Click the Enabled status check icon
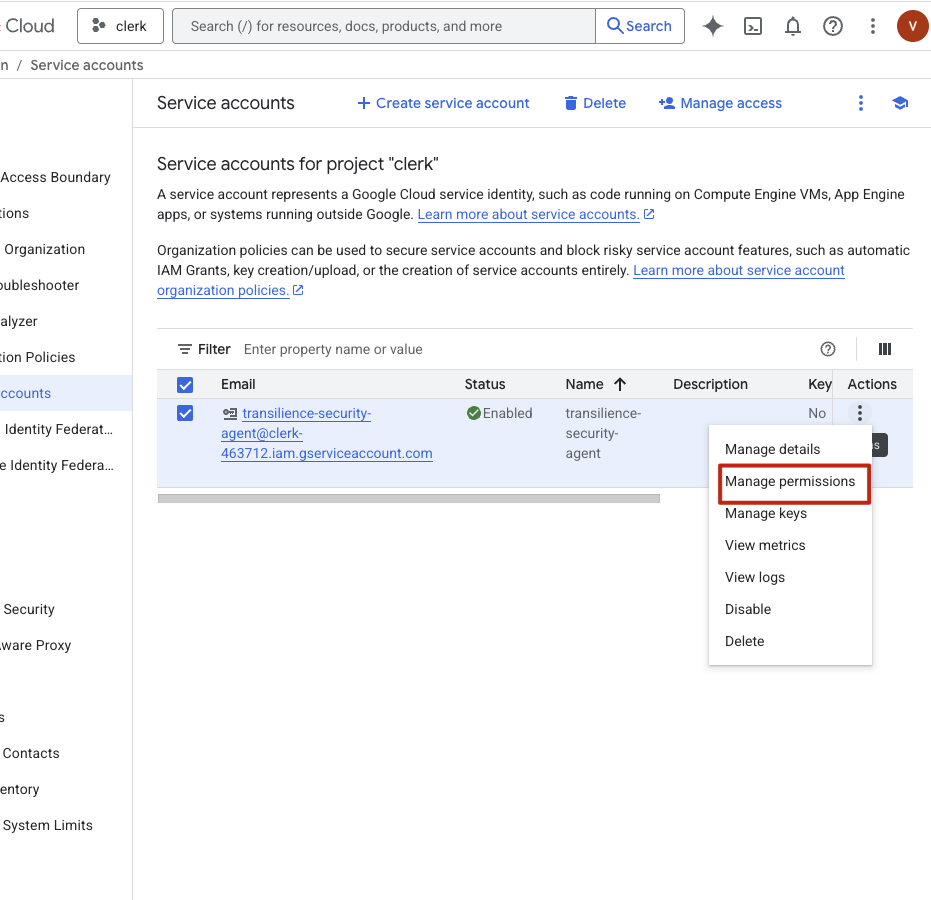Image resolution: width=931 pixels, height=900 pixels. coord(473,413)
